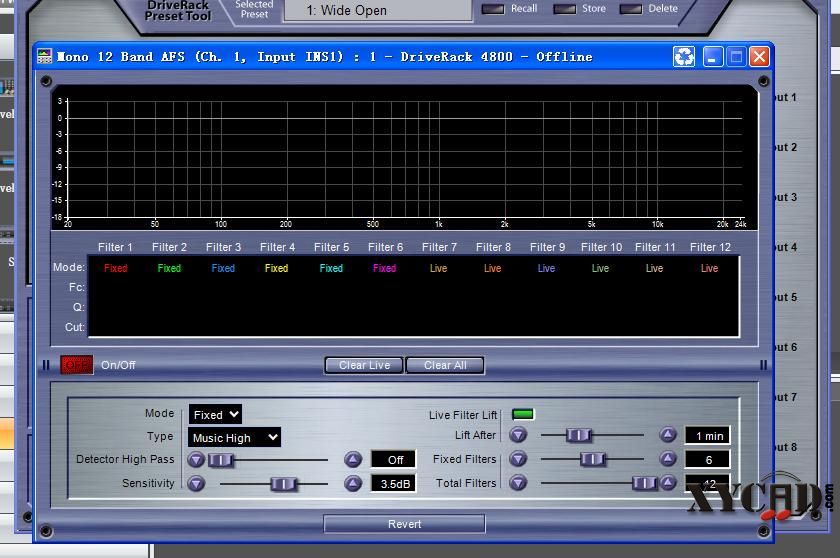Viewport: 840px width, 558px height.
Task: Select Filter 3 Fixed mode cell
Action: pos(223,268)
